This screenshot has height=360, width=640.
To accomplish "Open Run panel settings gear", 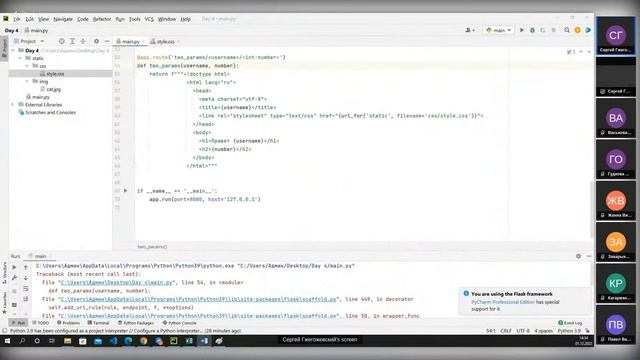I will pos(578,256).
